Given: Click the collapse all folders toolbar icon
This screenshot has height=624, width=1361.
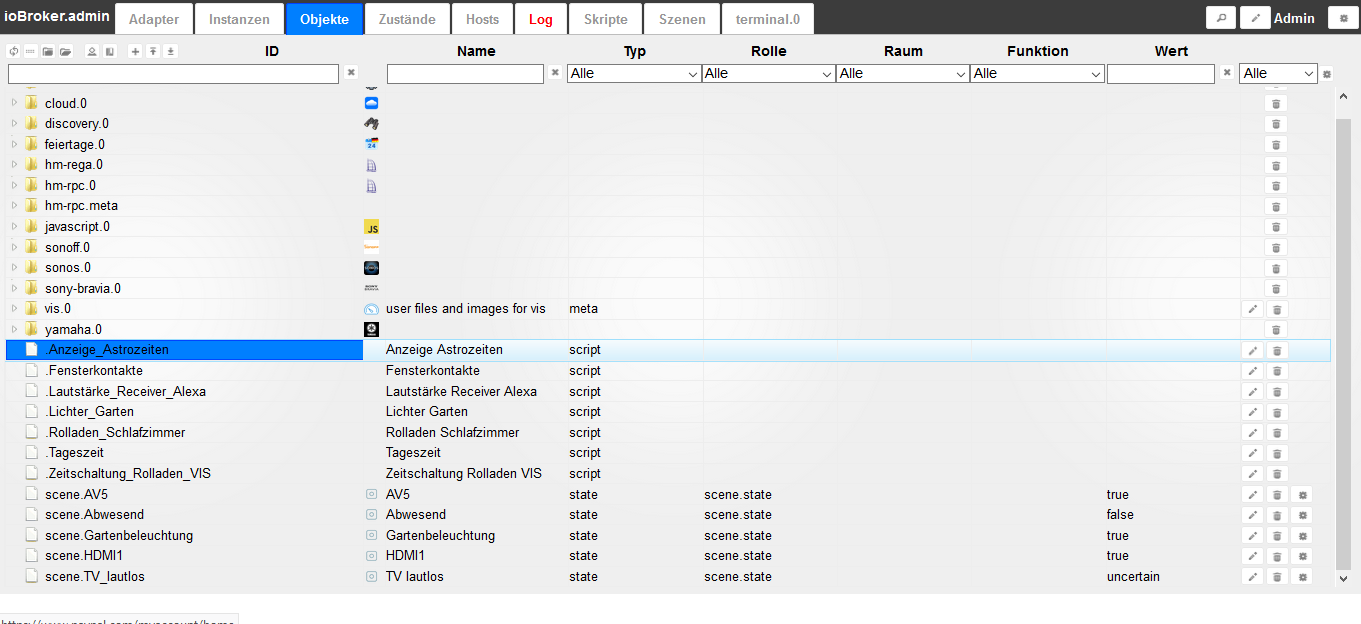Looking at the screenshot, I should coord(48,51).
